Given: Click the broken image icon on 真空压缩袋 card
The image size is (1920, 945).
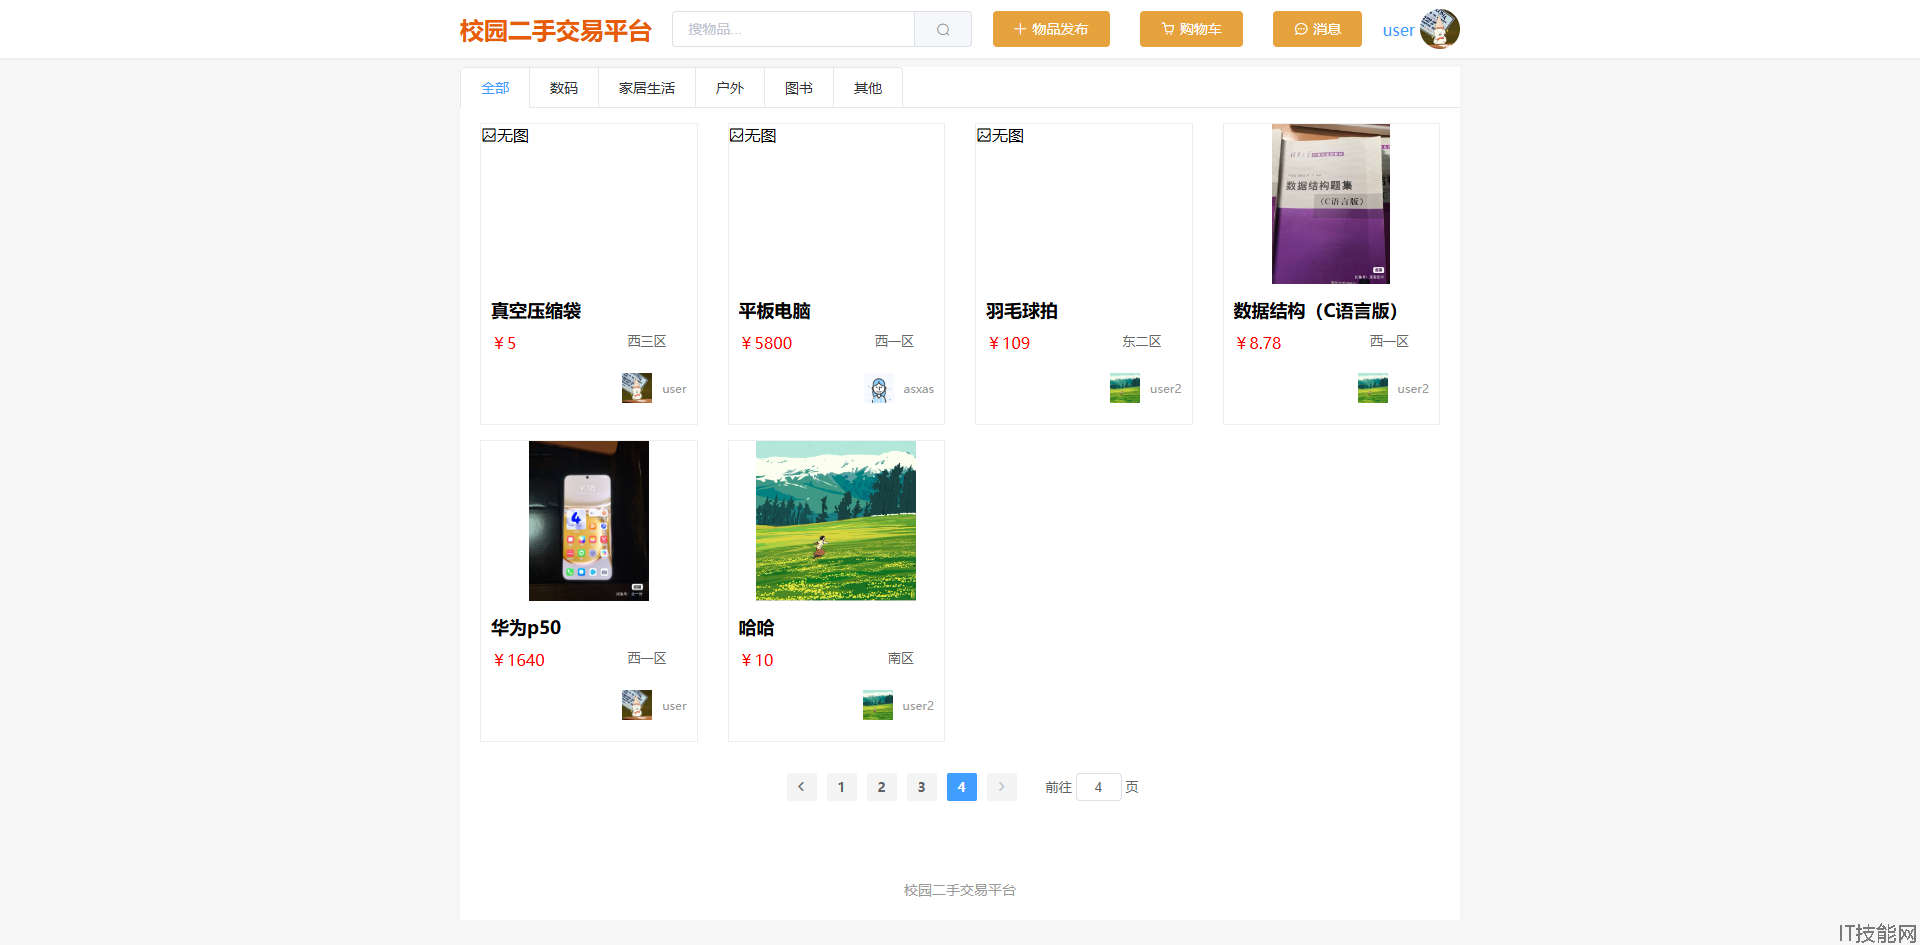Looking at the screenshot, I should [489, 135].
